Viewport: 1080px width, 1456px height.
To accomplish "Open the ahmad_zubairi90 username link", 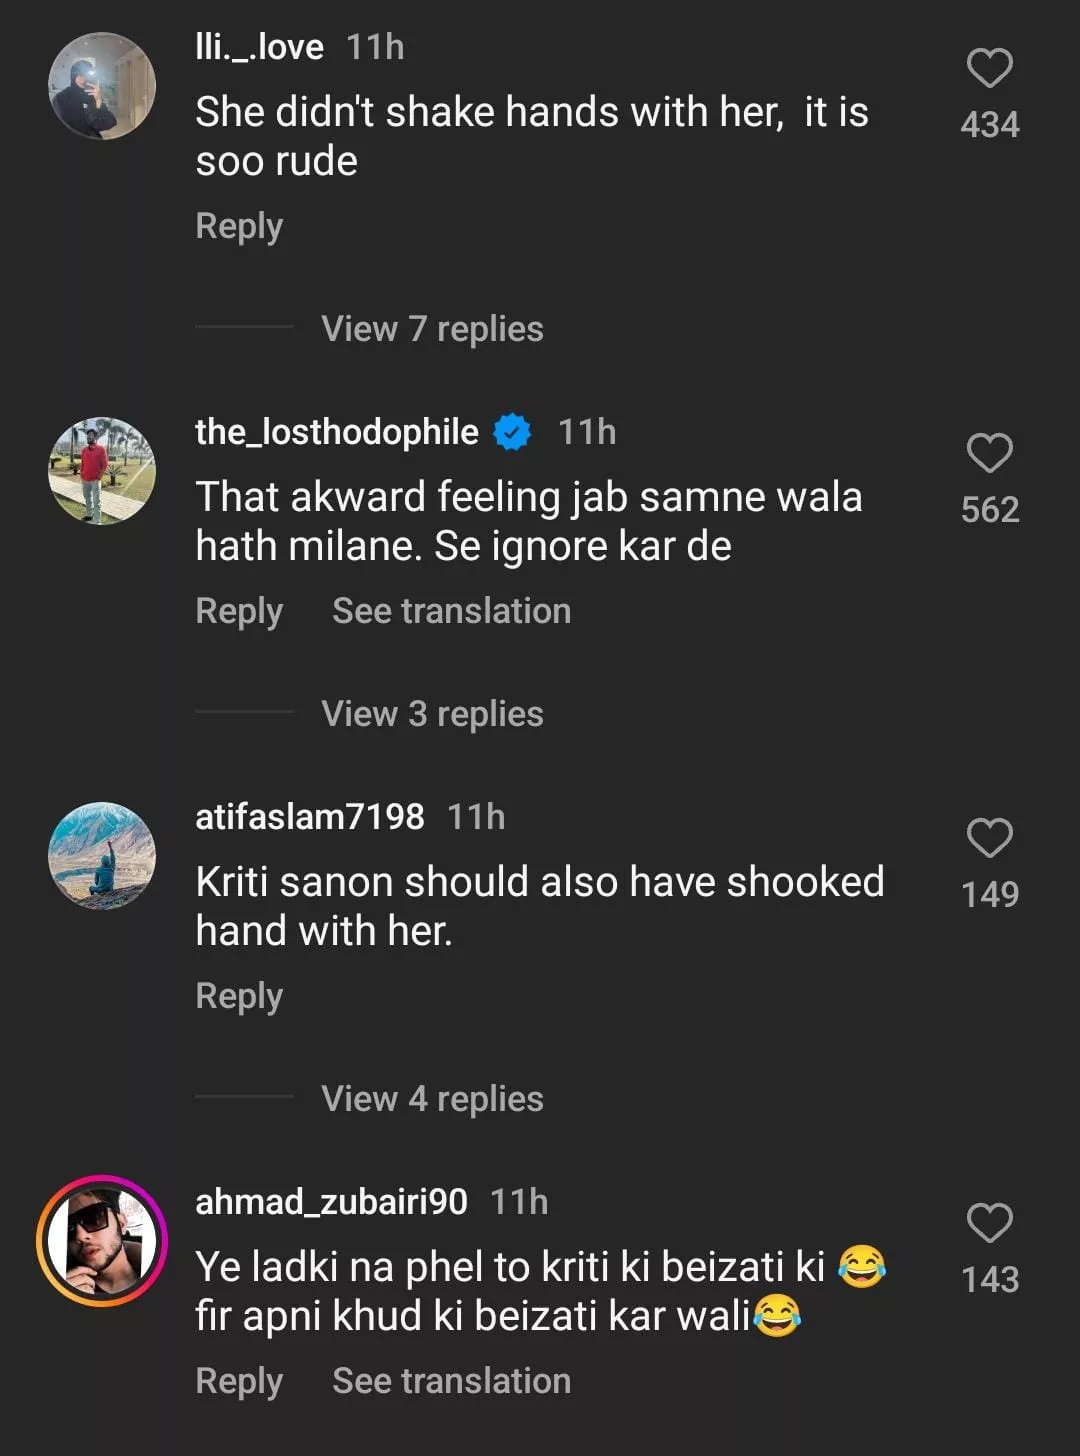I will click(x=331, y=1202).
